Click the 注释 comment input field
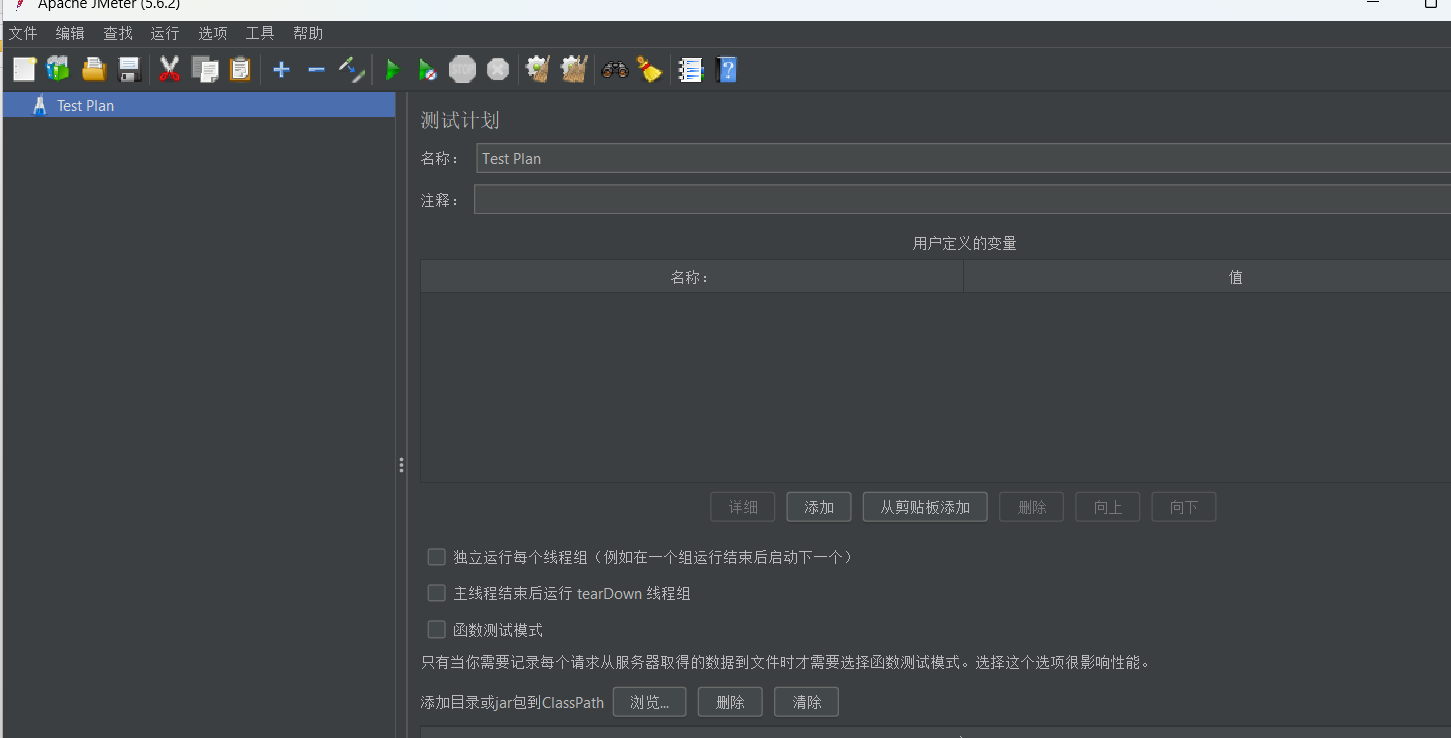 [962, 199]
